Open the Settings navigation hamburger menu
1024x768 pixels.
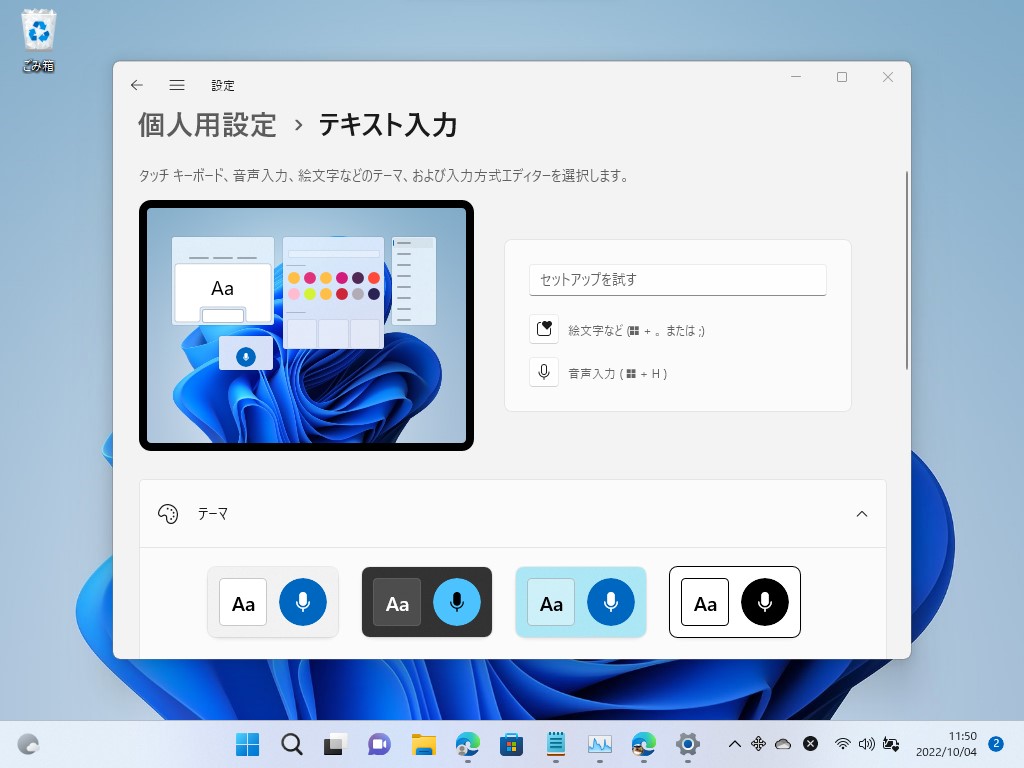(177, 85)
